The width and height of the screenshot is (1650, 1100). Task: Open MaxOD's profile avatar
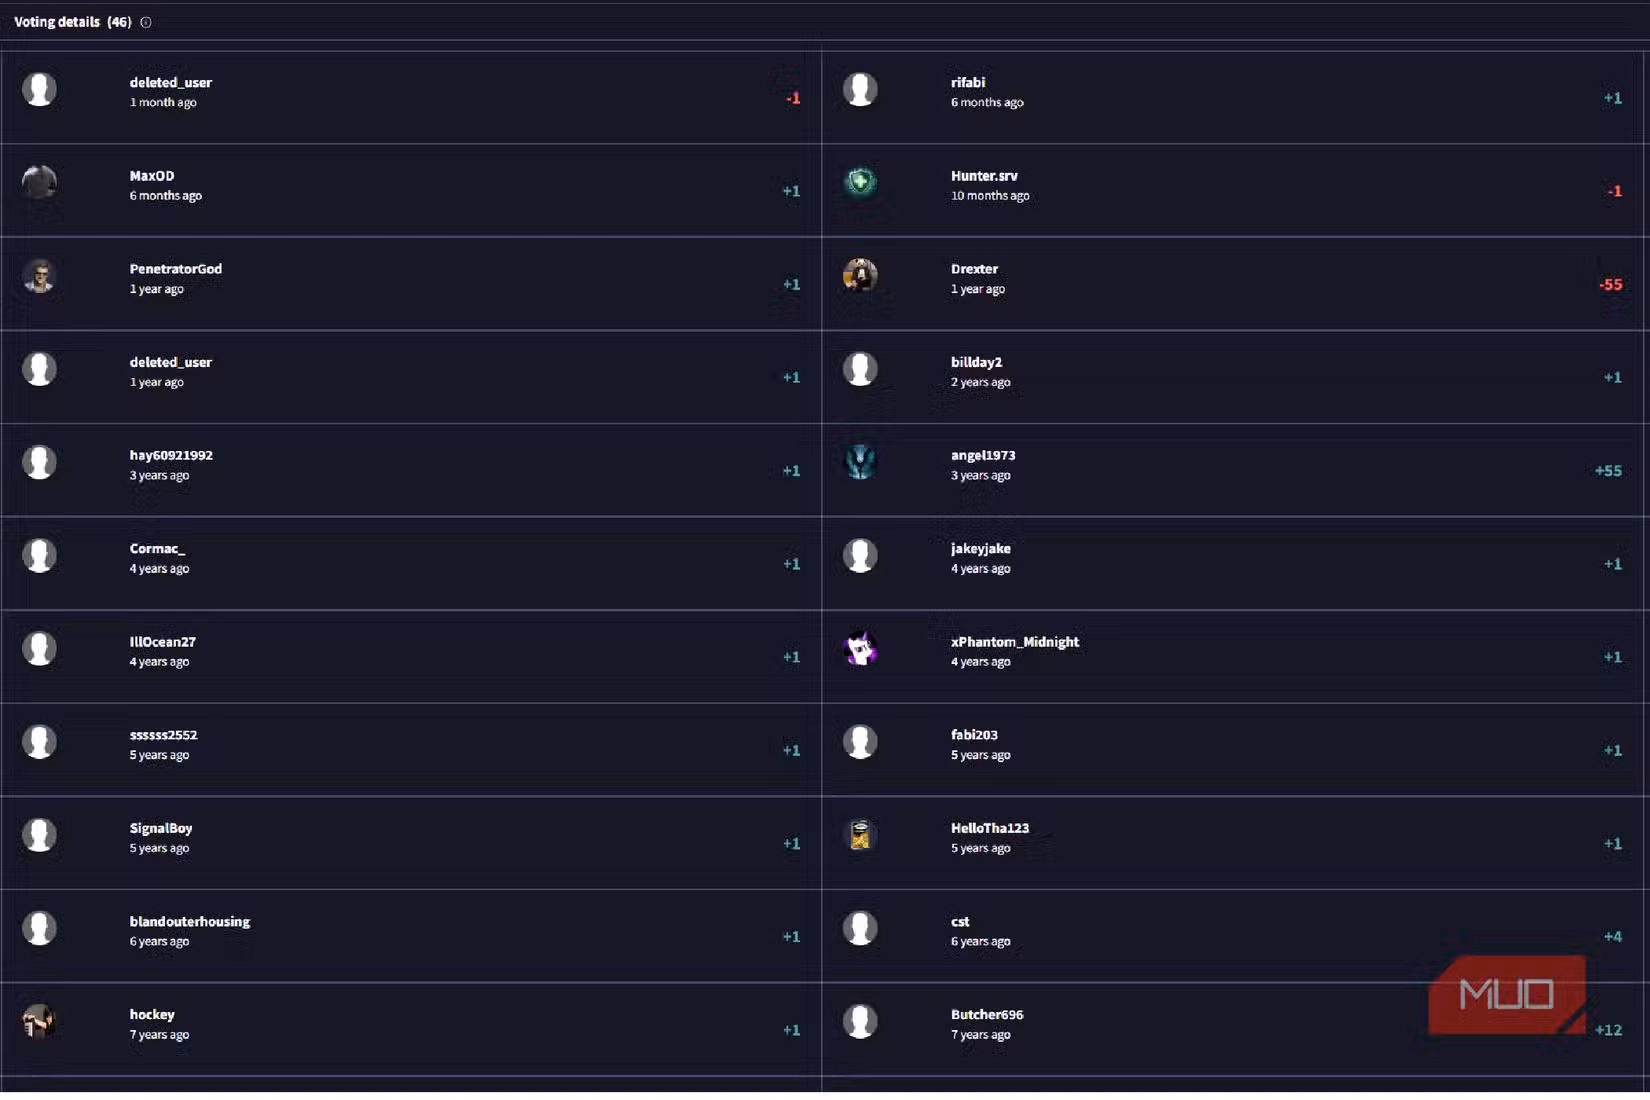click(x=40, y=182)
